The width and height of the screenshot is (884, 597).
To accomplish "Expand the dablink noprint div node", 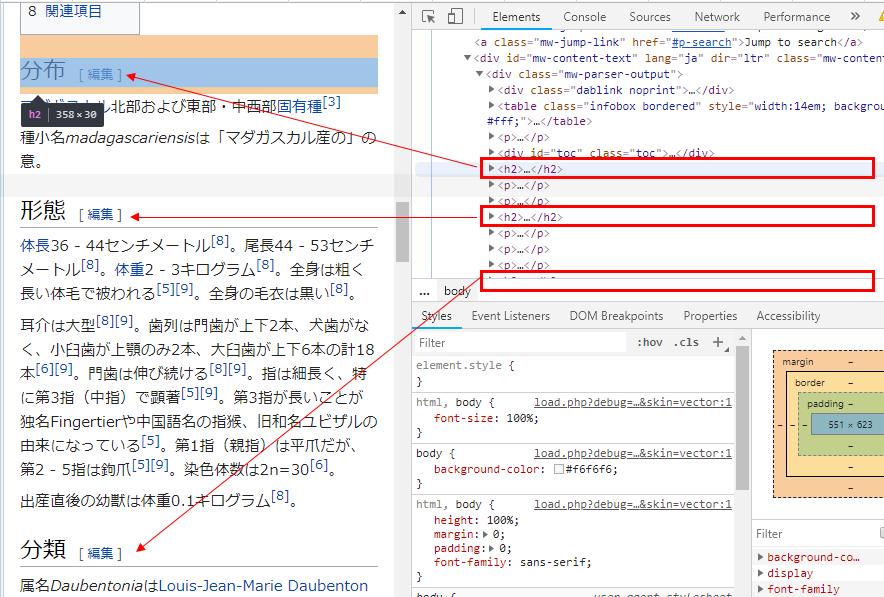I will point(492,90).
